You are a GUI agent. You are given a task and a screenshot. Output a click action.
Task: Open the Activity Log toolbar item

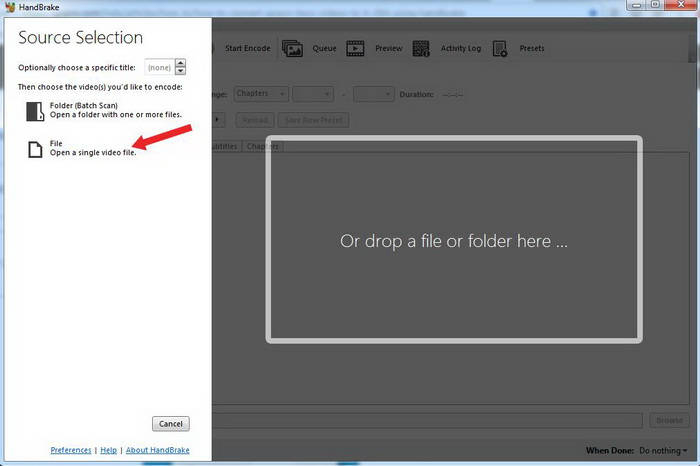[461, 48]
